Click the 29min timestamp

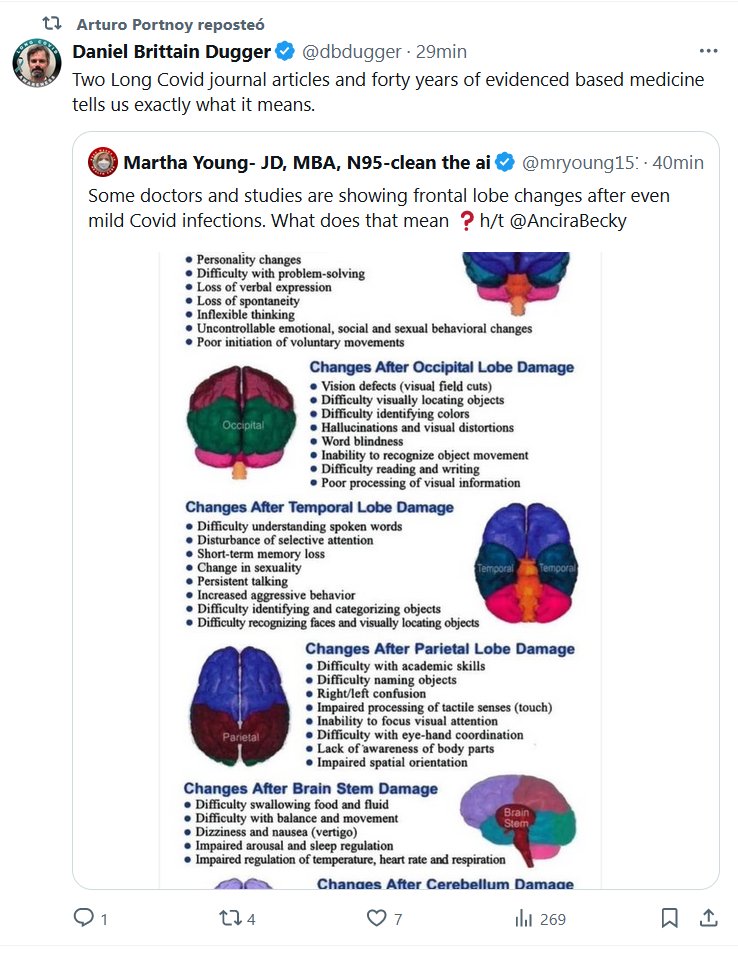coord(441,52)
